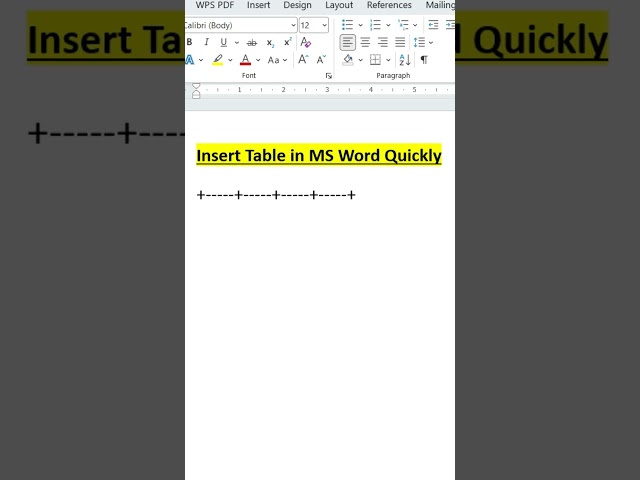Viewport: 640px width, 480px height.
Task: Open the WPS PDF tab
Action: pyautogui.click(x=215, y=5)
